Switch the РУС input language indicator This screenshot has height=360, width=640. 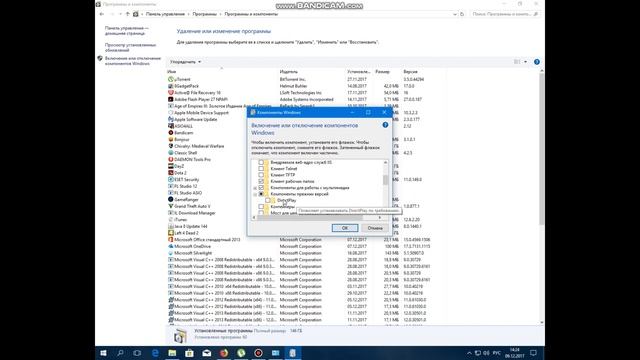click(496, 353)
